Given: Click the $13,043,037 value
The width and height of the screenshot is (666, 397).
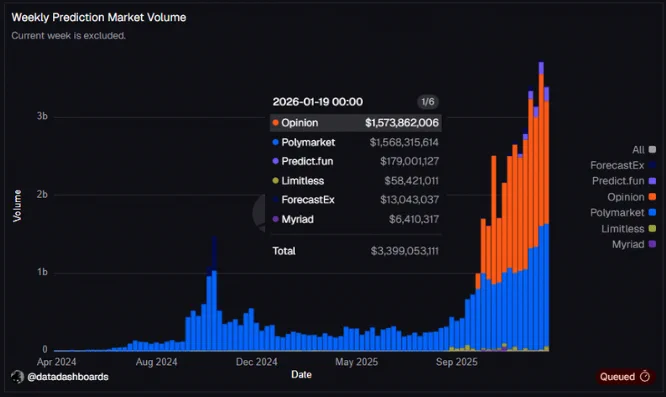Looking at the screenshot, I should pos(409,200).
